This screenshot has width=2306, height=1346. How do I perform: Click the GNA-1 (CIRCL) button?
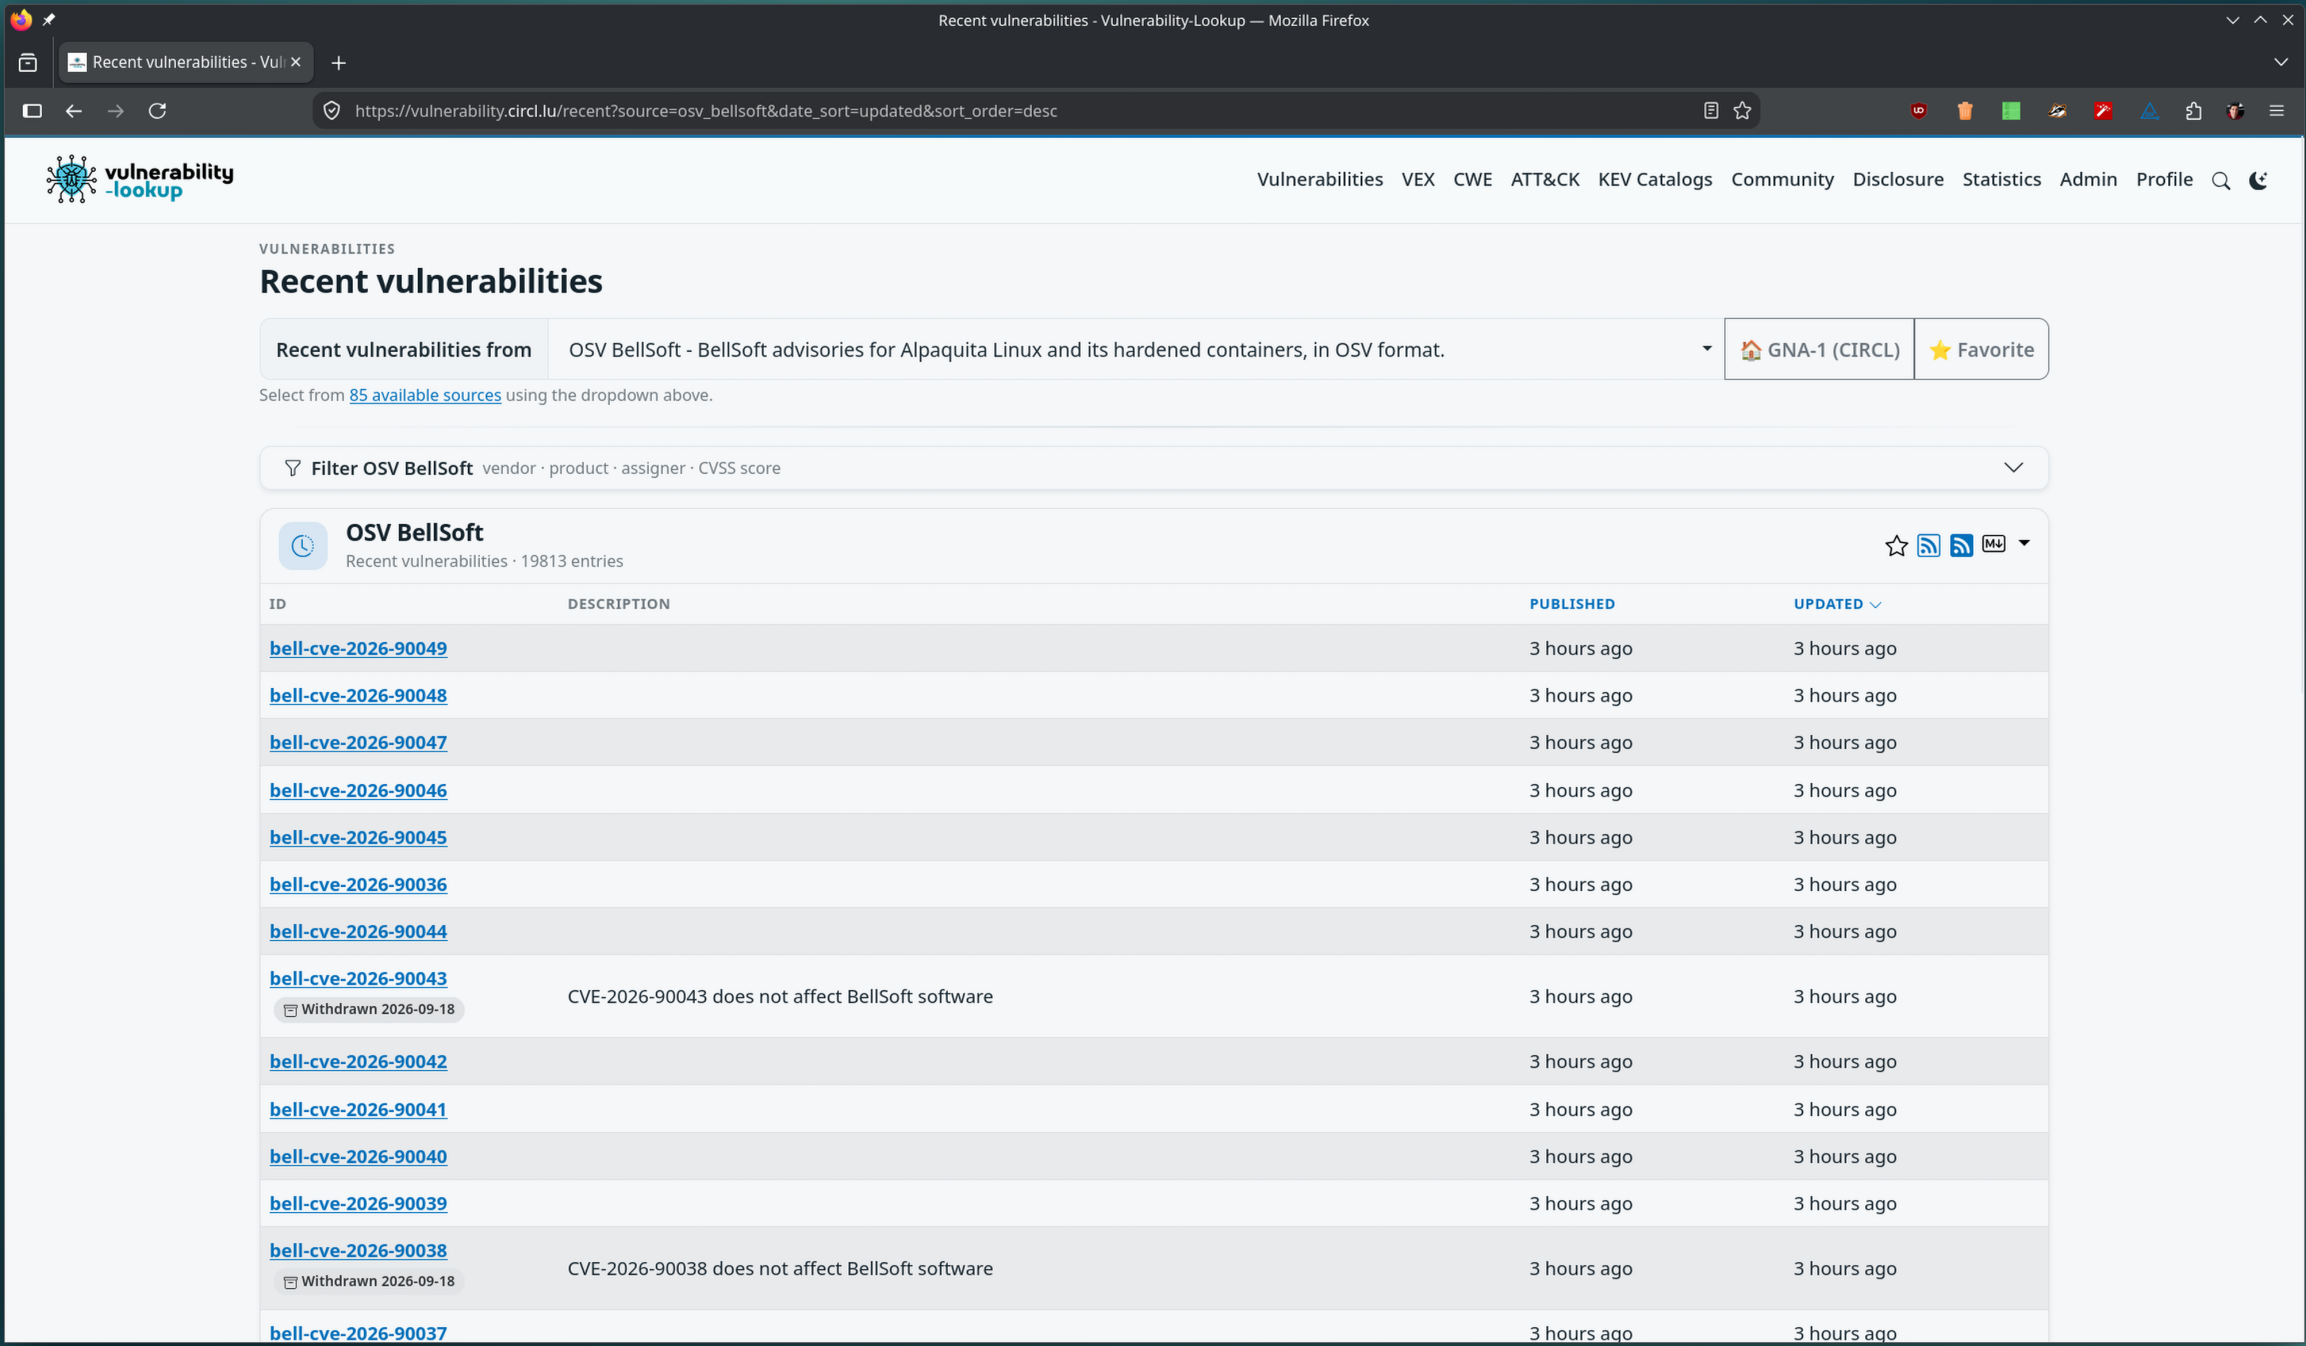[1819, 349]
